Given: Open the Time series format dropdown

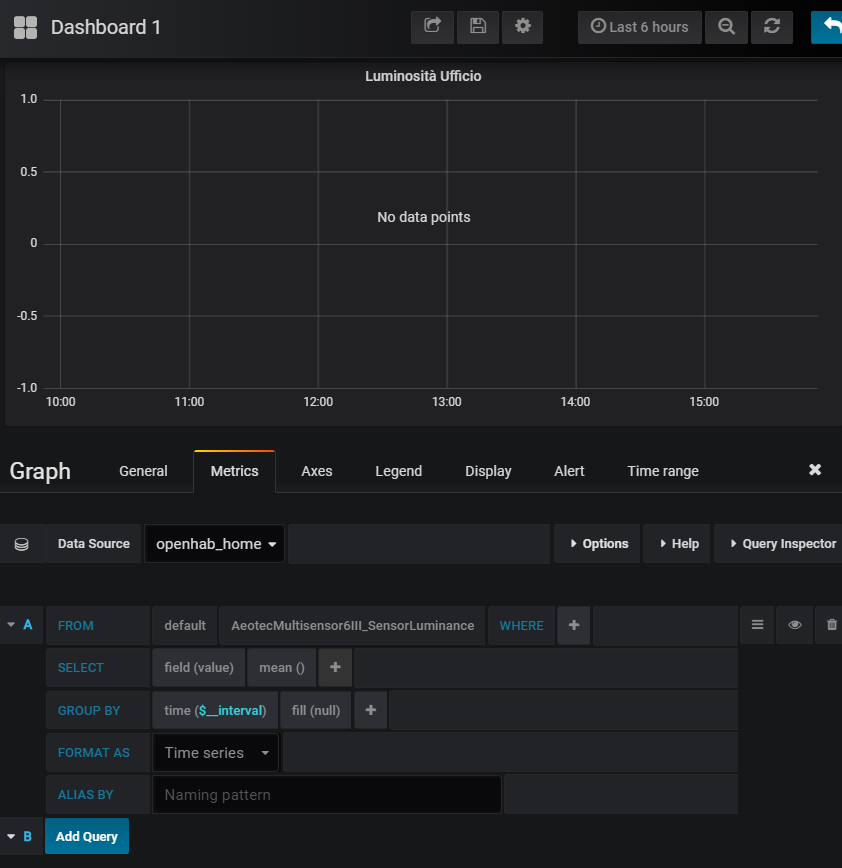Looking at the screenshot, I should click(215, 752).
